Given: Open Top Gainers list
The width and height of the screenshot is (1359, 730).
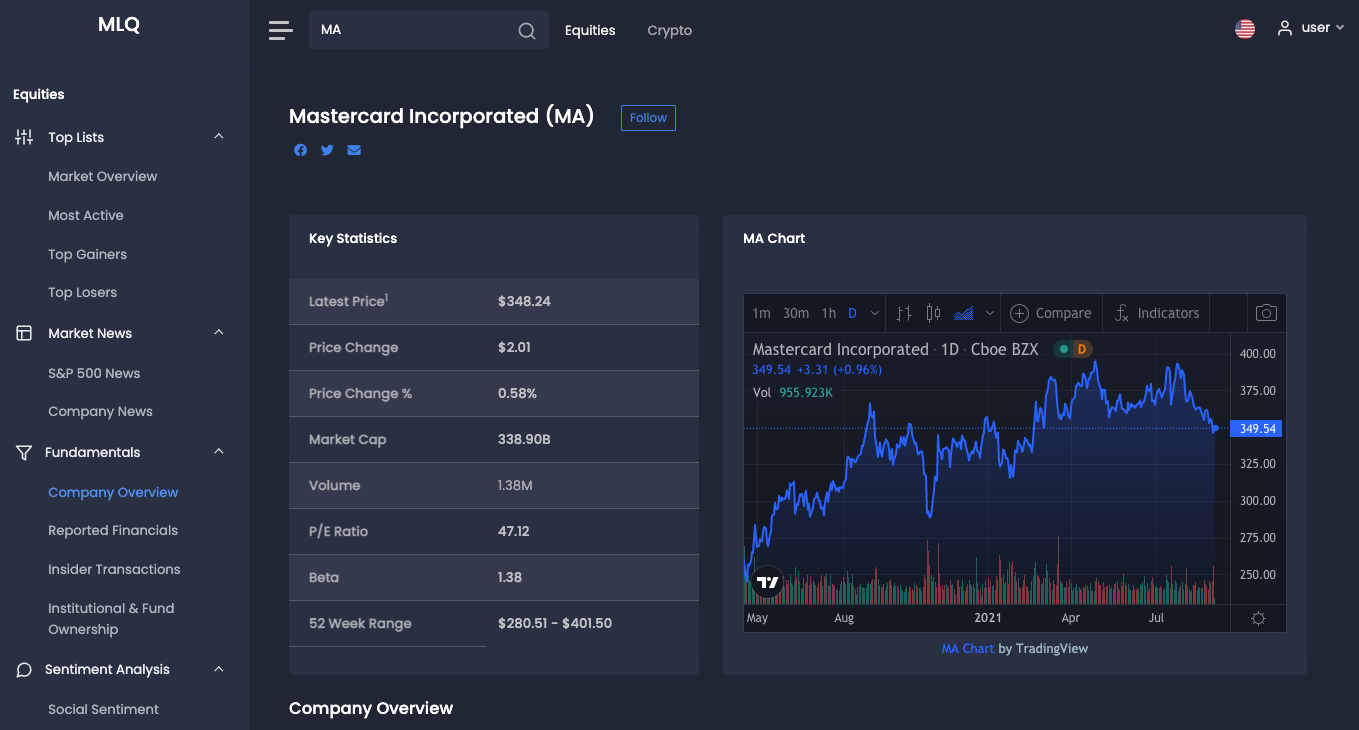Looking at the screenshot, I should click(x=88, y=254).
